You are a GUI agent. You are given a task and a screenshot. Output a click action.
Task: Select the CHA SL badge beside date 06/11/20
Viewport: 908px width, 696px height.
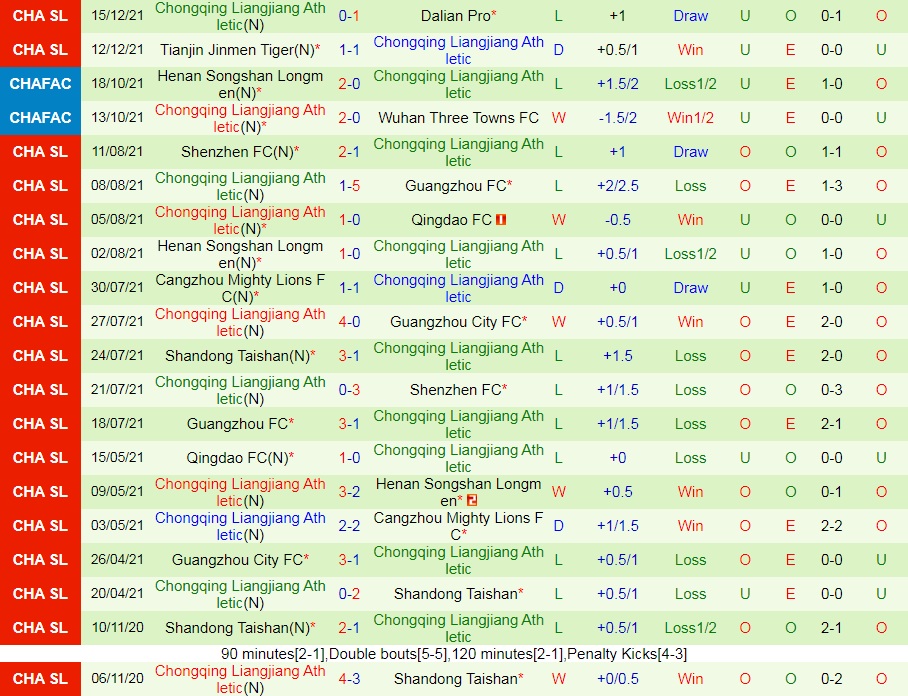(x=40, y=678)
